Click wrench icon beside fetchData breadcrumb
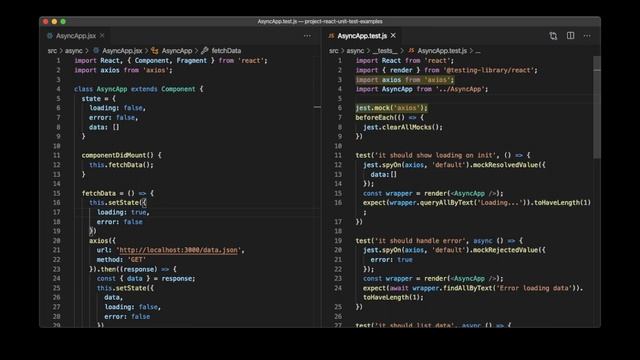 coord(204,51)
